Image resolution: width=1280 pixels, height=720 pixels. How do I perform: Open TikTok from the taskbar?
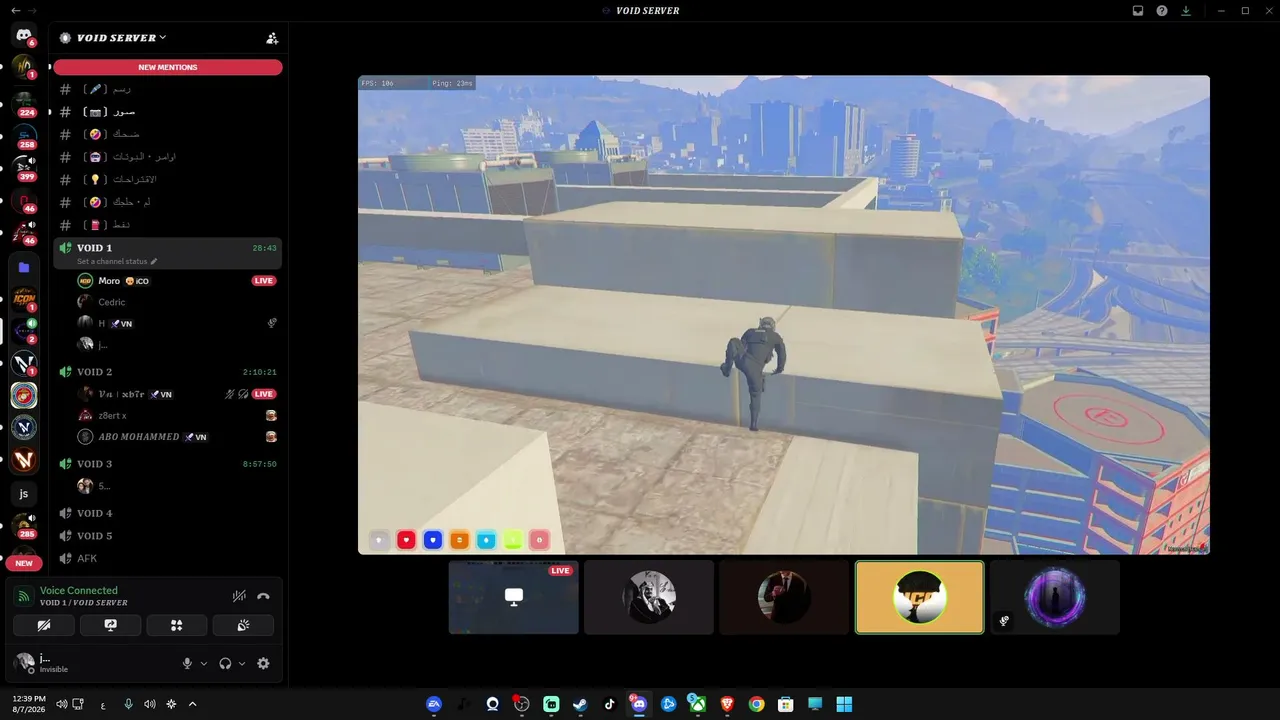point(610,704)
